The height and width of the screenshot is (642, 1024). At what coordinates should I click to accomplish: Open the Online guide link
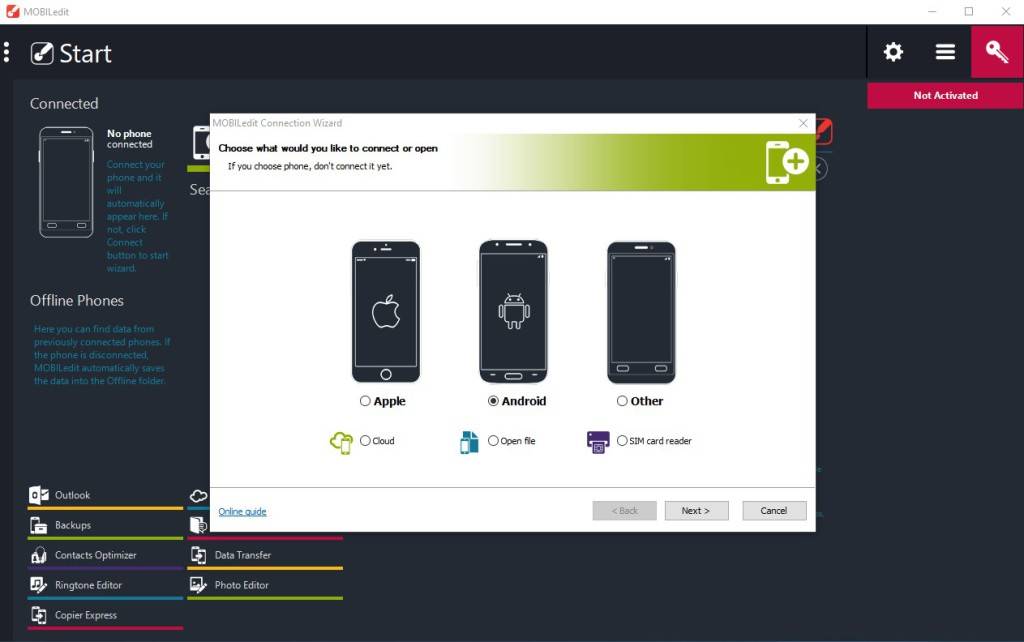click(242, 511)
